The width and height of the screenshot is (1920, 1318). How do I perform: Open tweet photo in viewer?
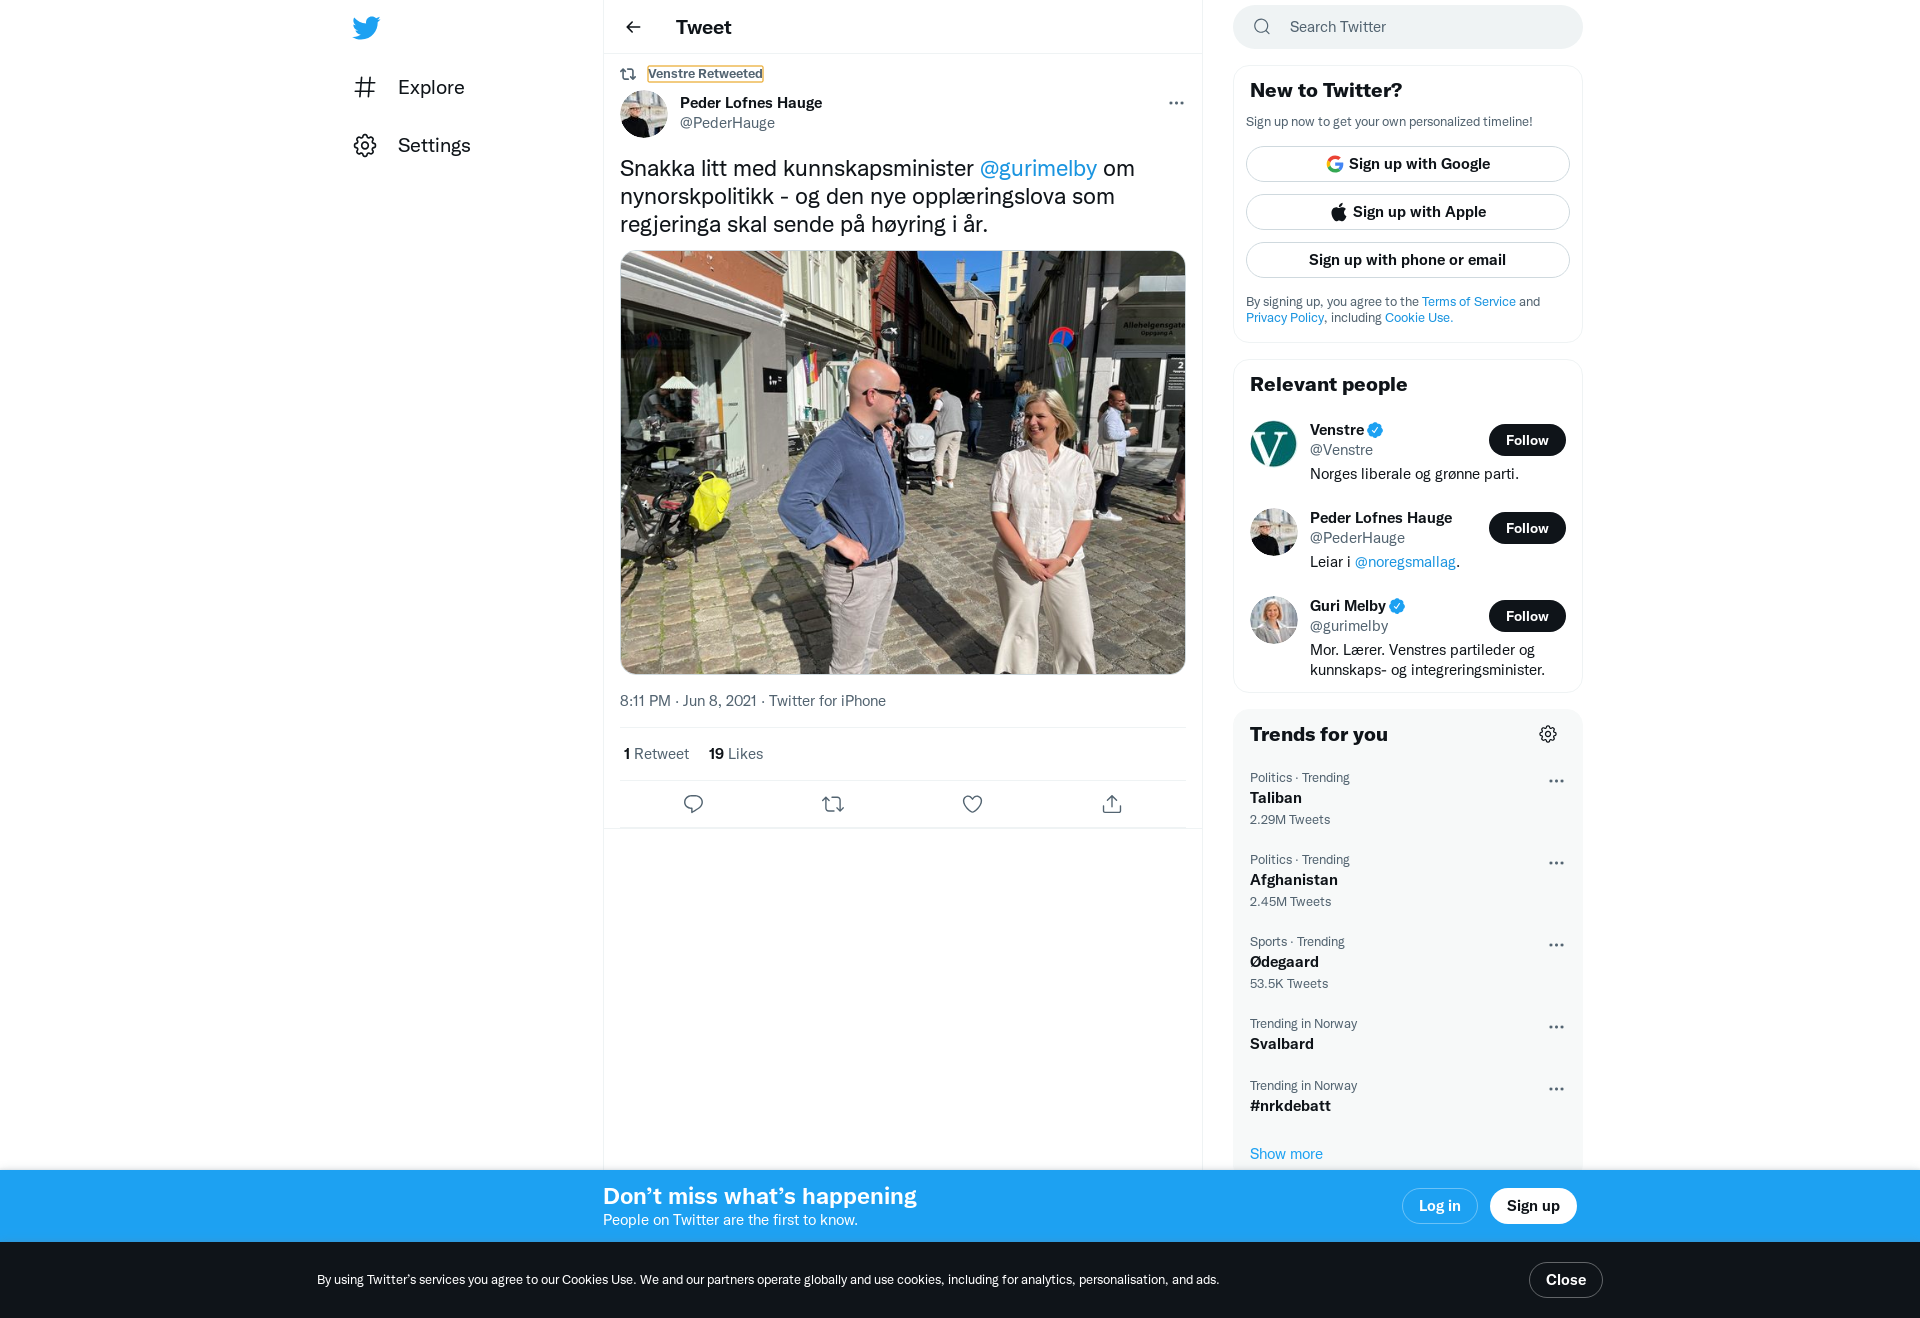click(903, 462)
